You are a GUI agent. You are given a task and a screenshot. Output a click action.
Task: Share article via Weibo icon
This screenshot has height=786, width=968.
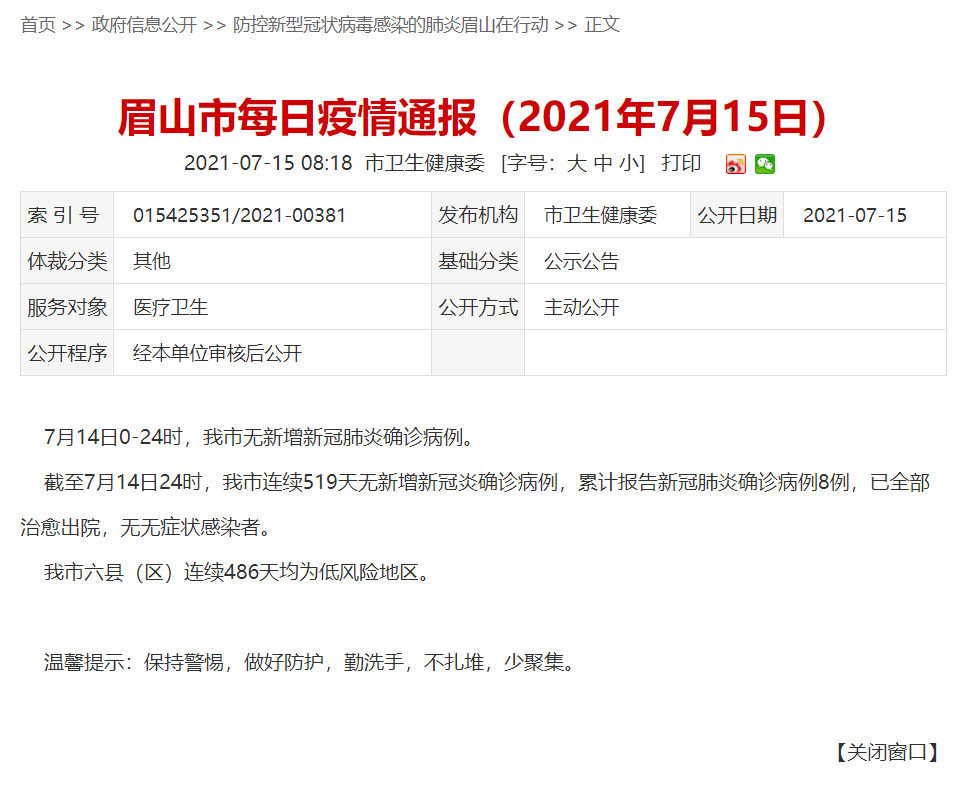click(735, 164)
